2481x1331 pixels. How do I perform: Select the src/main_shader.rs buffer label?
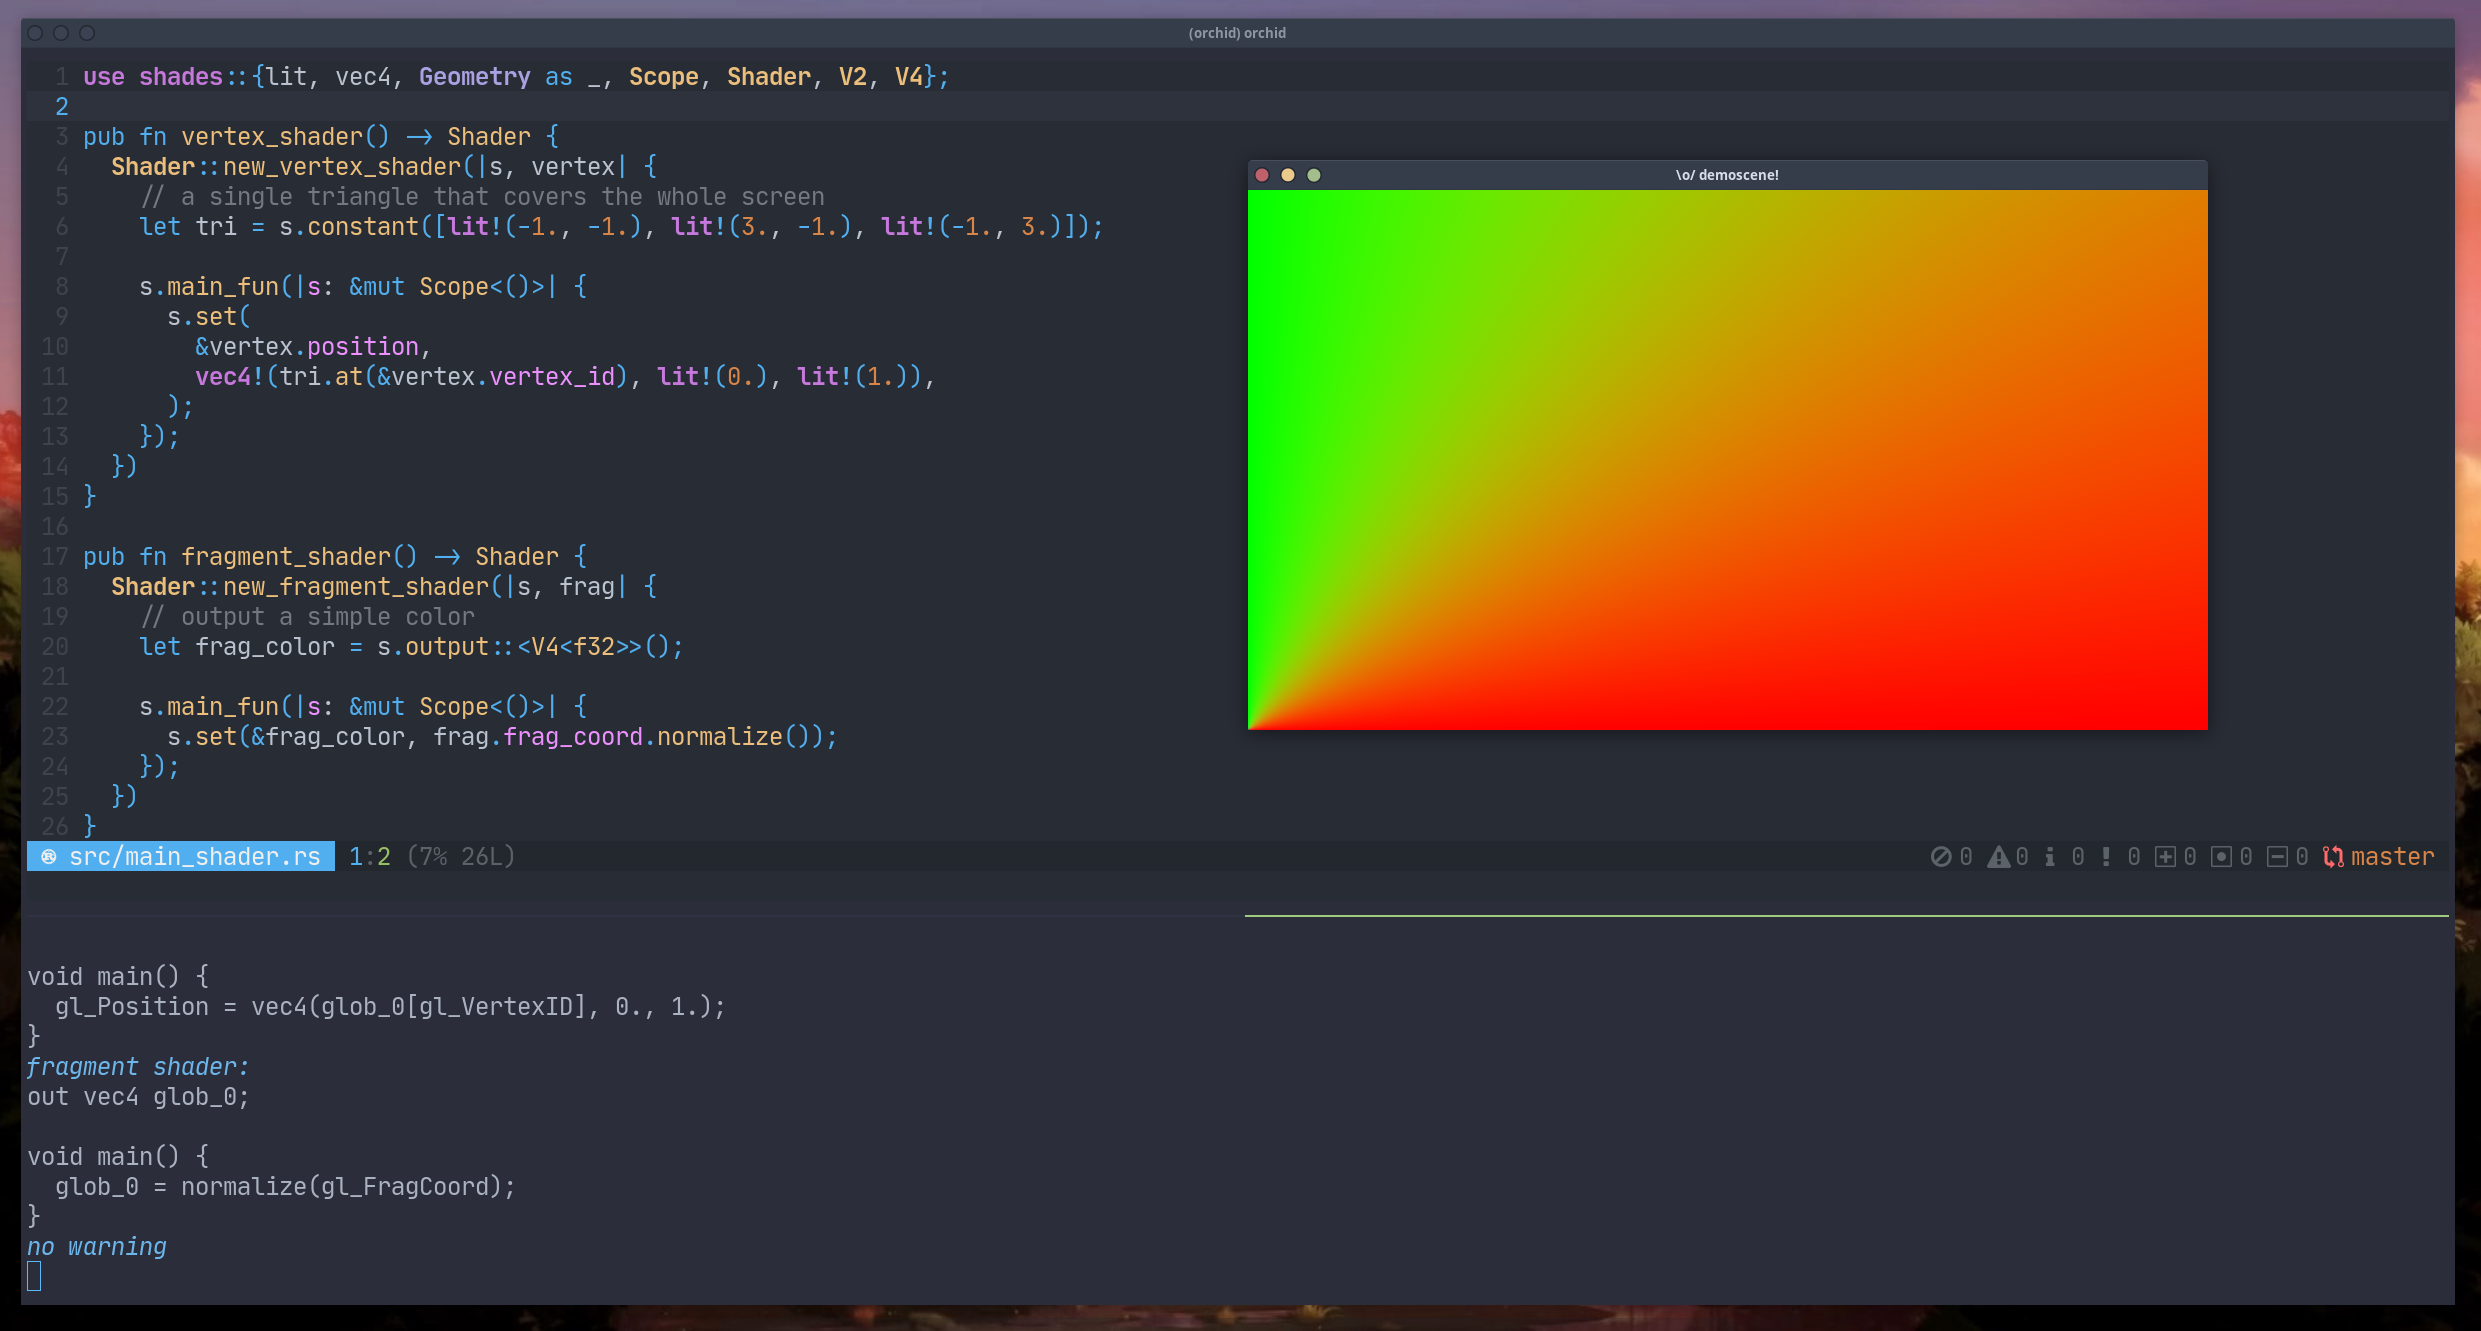pos(195,857)
